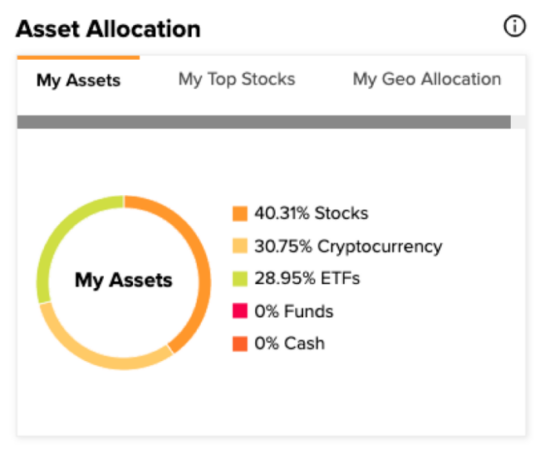
Task: Click the orange Stocks segment of the donut
Action: (203, 276)
